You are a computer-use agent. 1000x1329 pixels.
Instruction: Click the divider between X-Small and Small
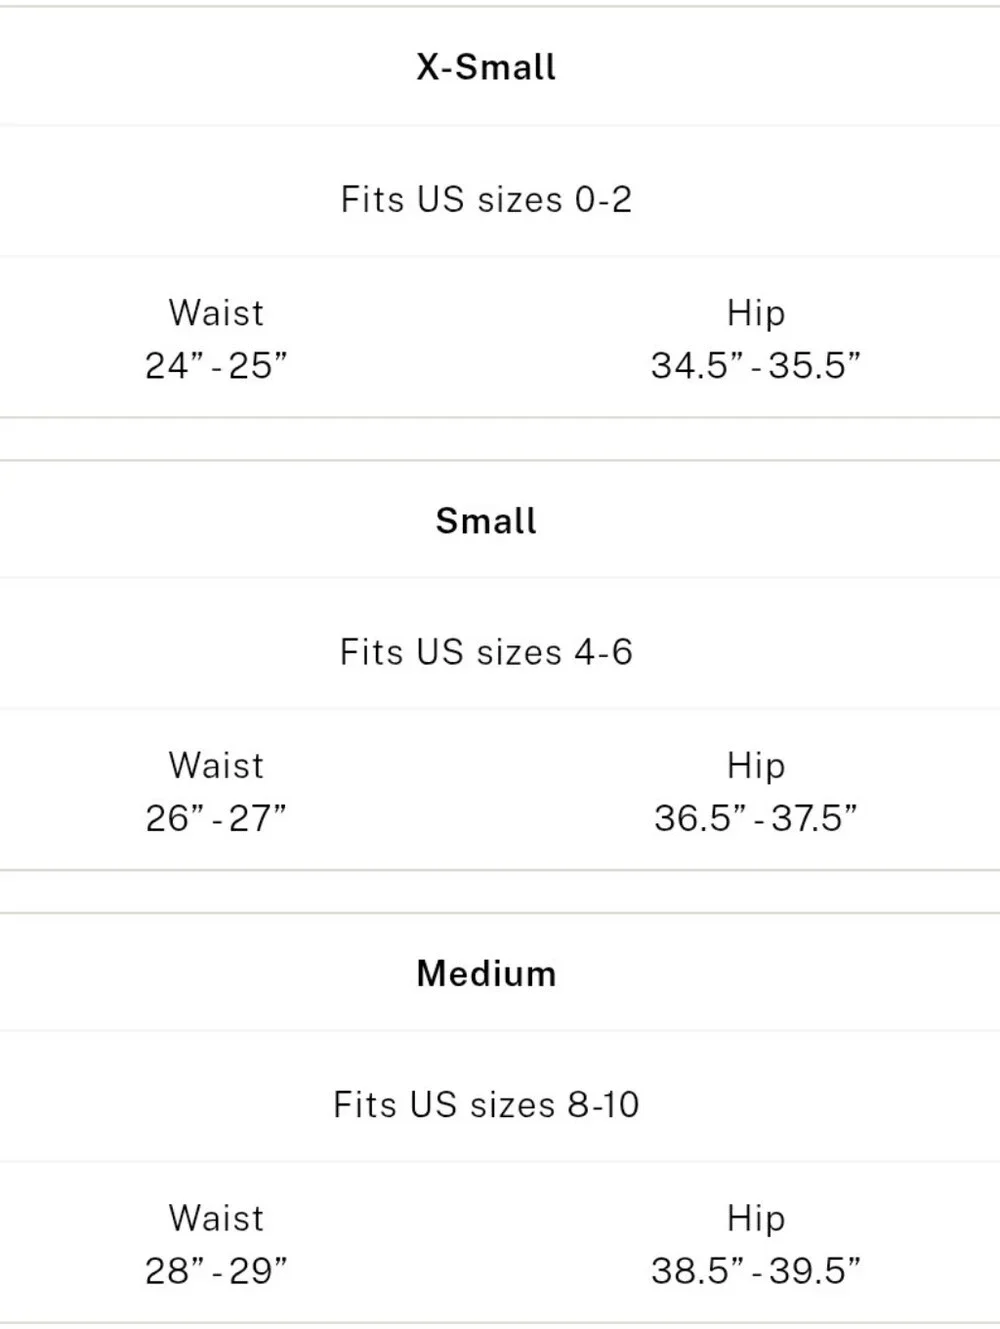[x=500, y=439]
